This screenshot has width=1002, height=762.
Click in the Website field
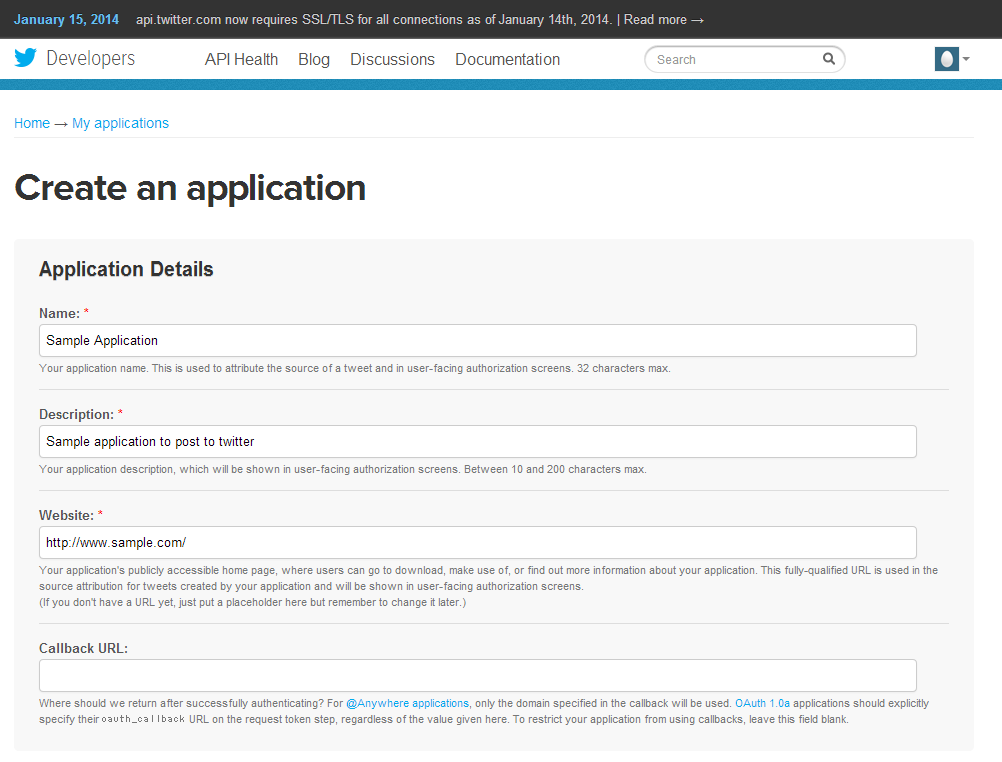point(477,542)
